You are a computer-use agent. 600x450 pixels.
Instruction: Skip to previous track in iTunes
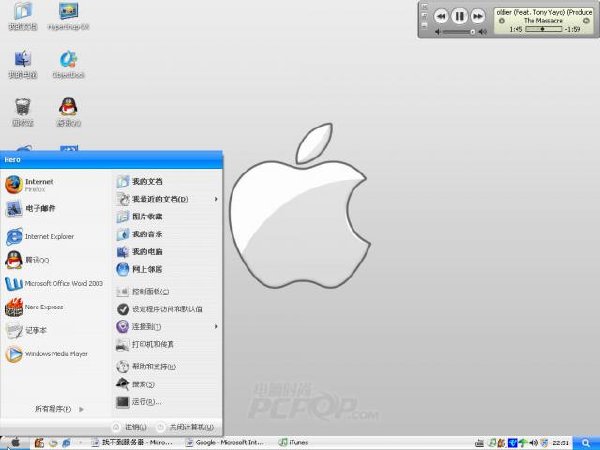click(441, 16)
